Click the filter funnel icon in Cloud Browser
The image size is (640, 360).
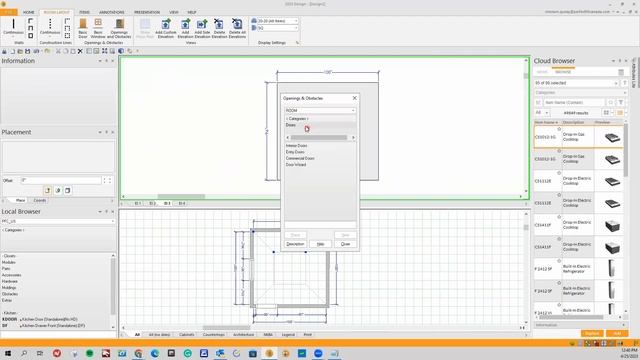[x=621, y=102]
